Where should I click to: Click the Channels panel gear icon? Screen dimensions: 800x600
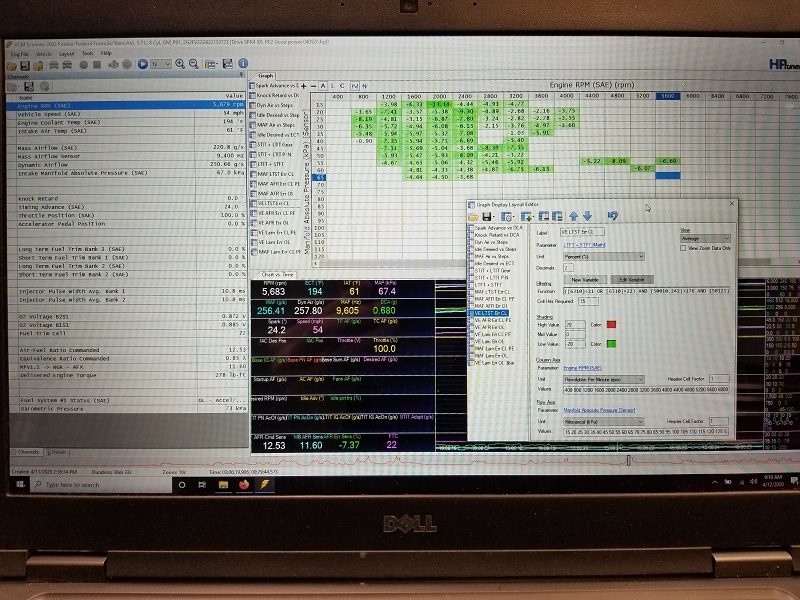click(x=44, y=87)
